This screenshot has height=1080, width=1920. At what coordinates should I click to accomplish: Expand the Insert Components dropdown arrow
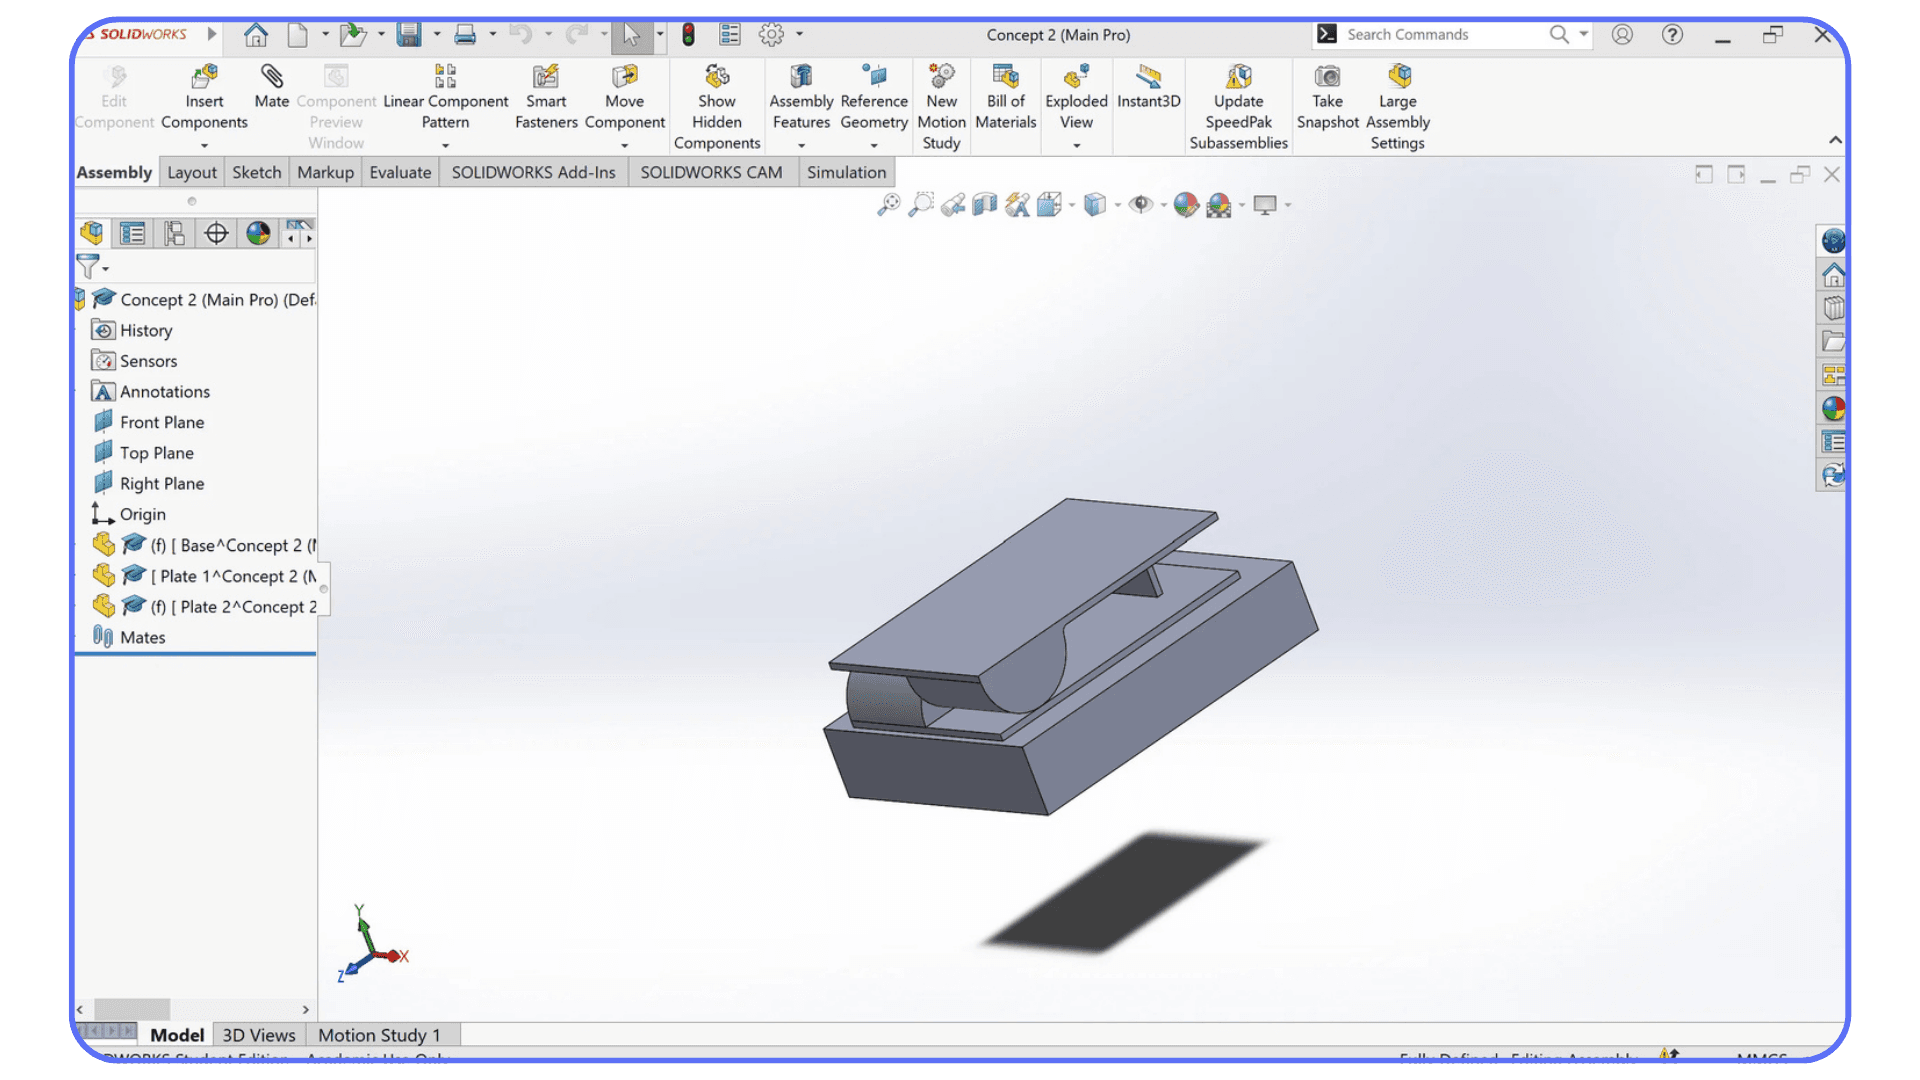click(x=204, y=143)
